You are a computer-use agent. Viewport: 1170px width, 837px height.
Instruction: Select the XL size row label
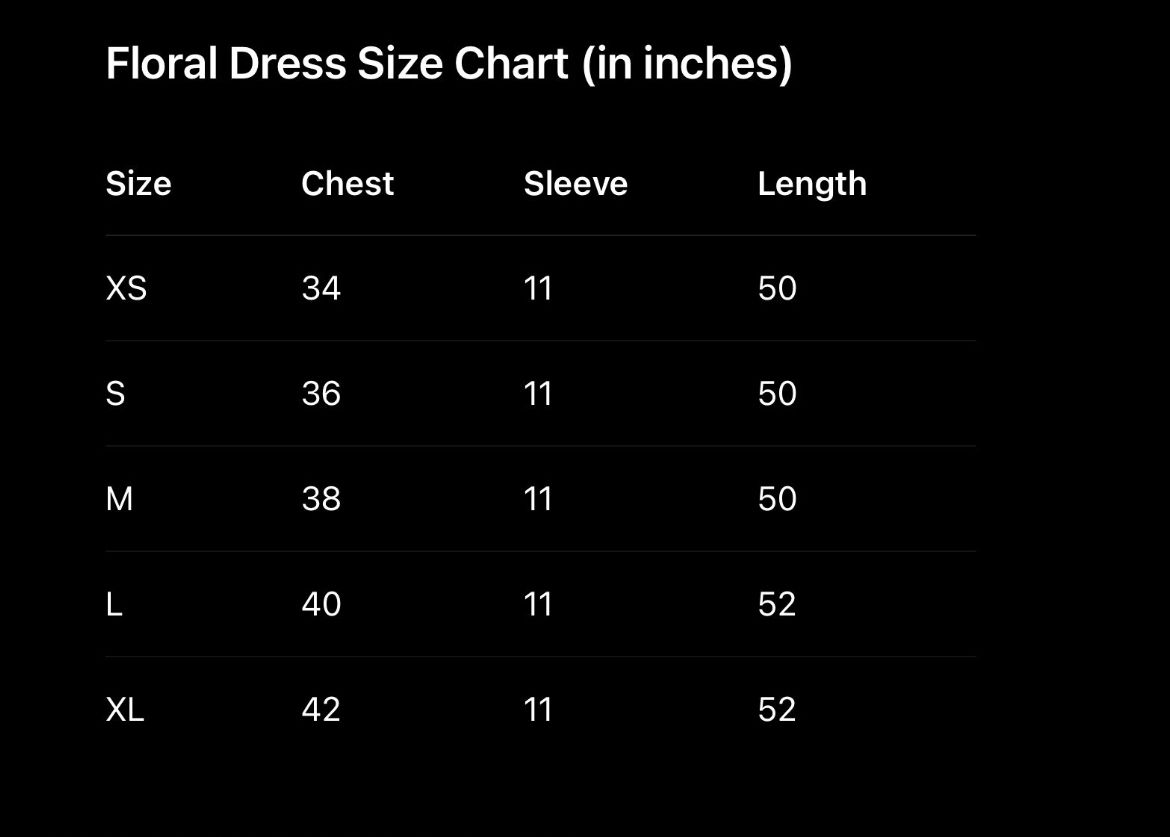[125, 710]
